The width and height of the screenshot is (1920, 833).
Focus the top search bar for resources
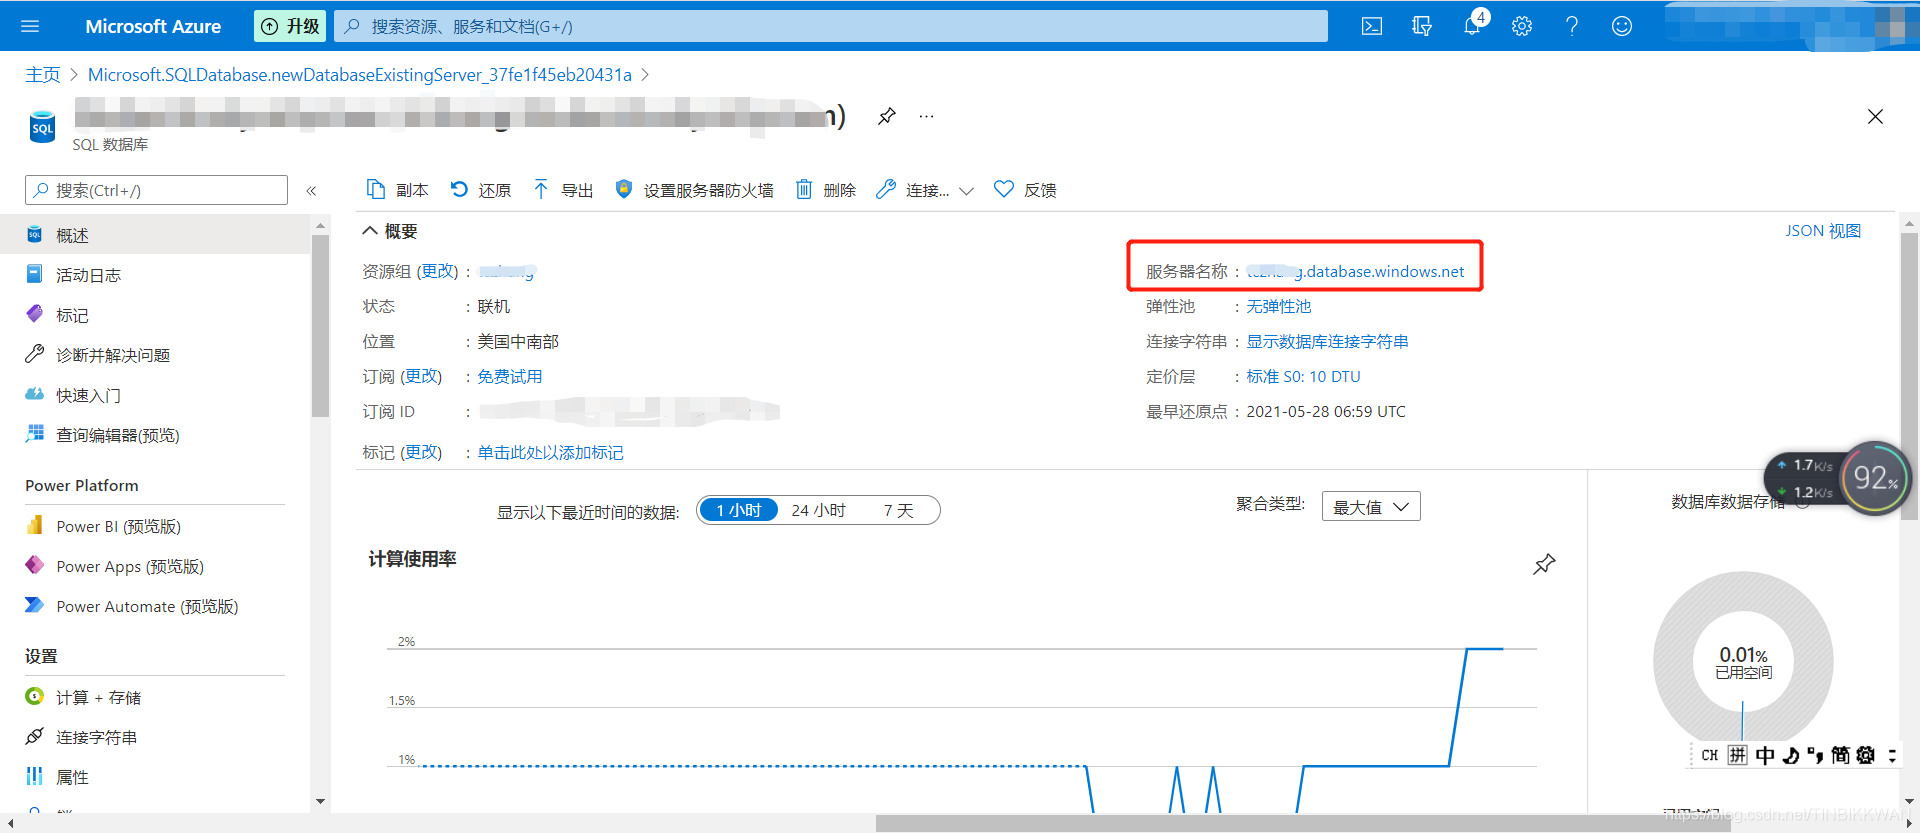[x=831, y=26]
